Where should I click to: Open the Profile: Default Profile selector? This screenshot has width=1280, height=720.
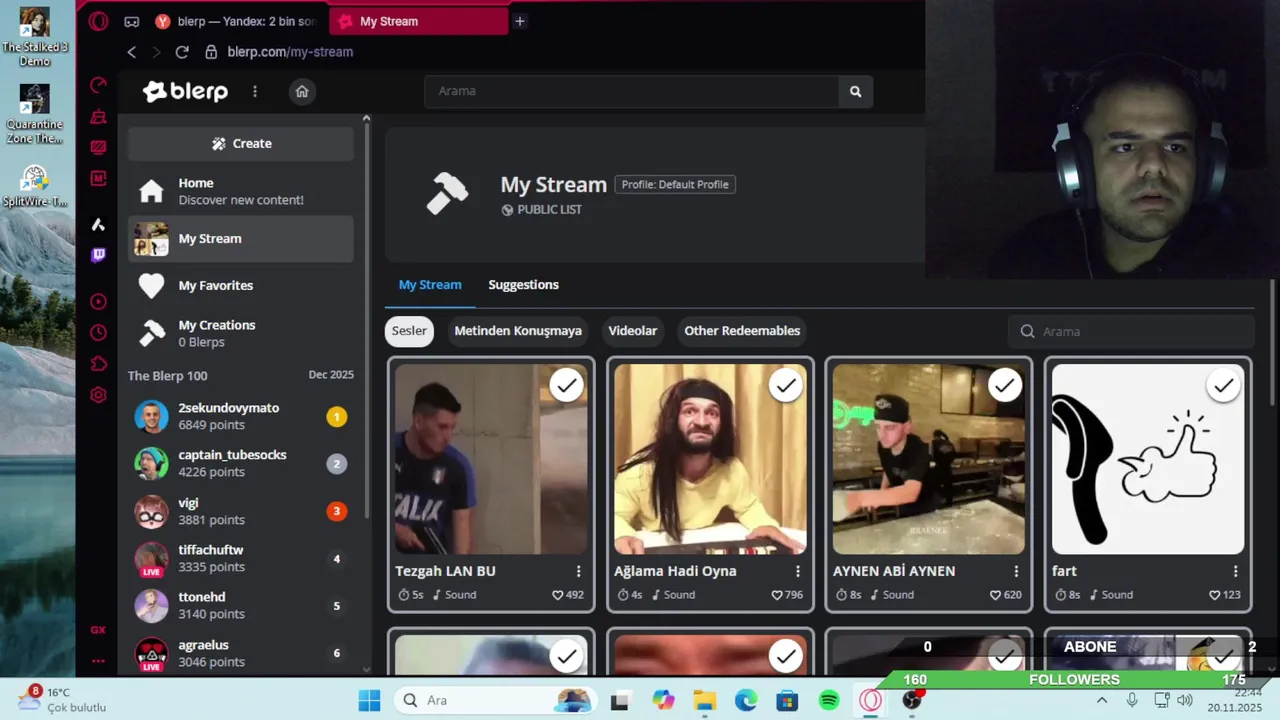point(675,184)
